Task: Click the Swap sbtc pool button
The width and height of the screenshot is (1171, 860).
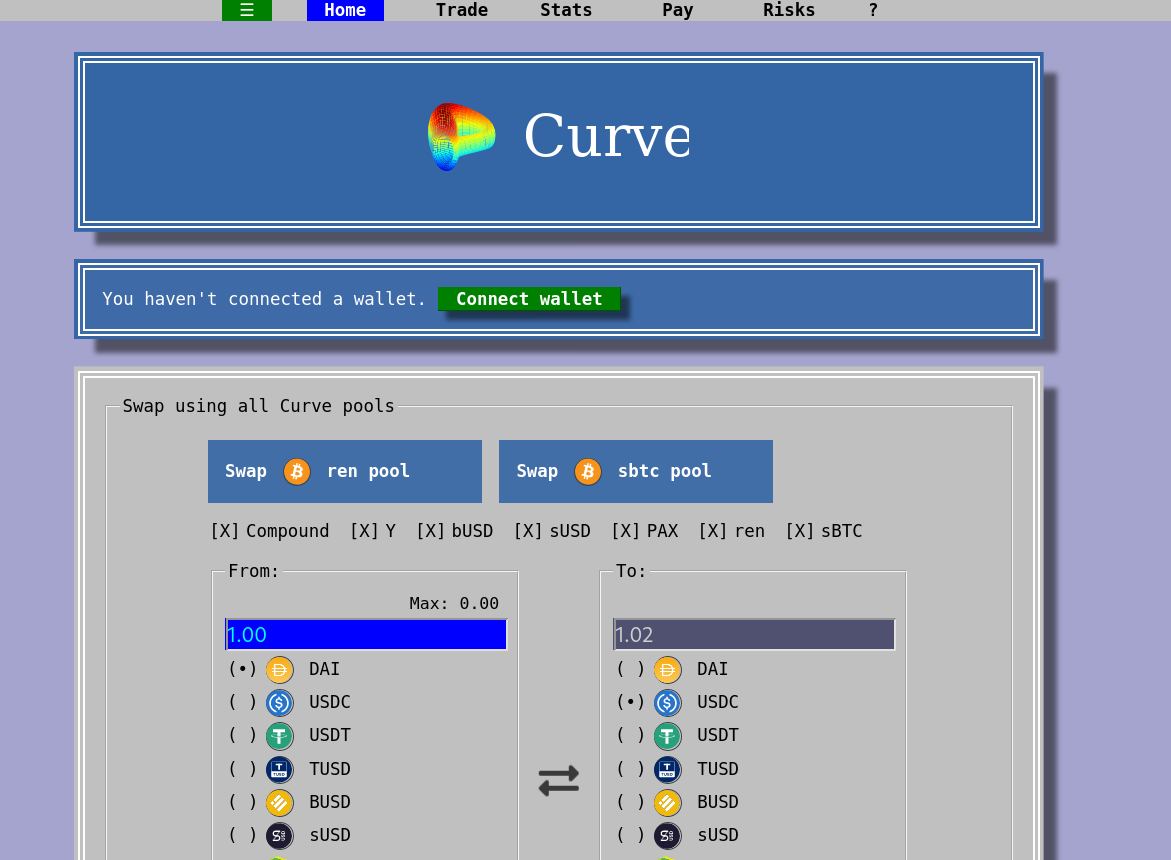Action: coord(636,471)
